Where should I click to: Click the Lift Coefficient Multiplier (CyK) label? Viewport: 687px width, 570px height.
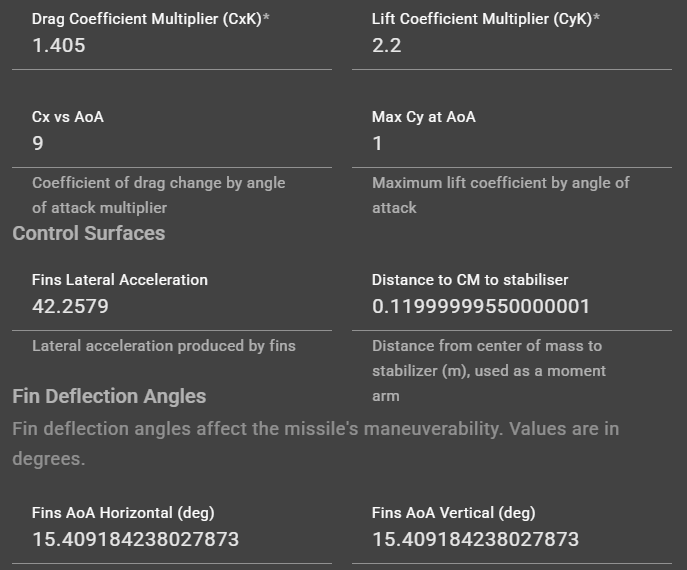point(485,19)
